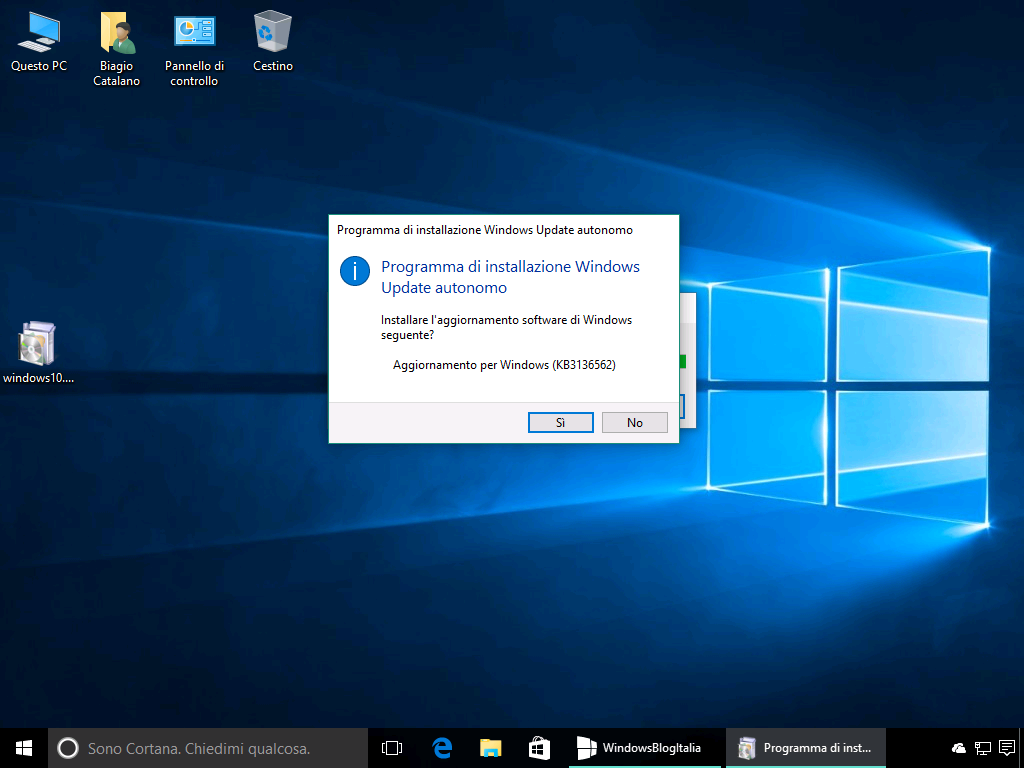
Task: Click the Cortana search box
Action: tap(208, 748)
